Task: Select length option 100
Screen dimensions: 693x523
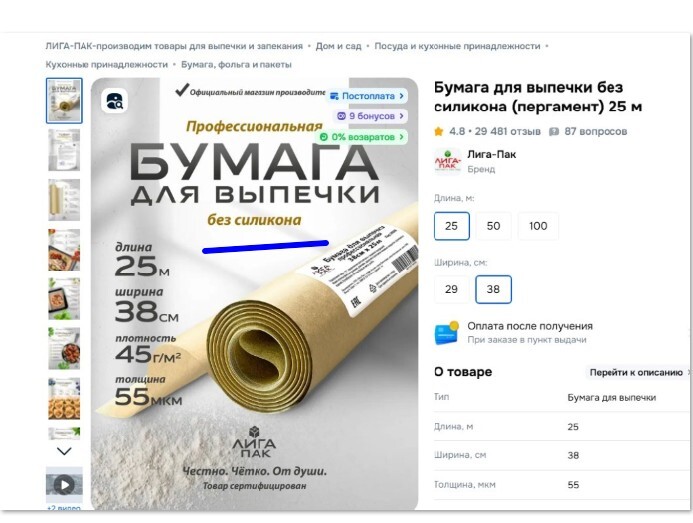Action: click(x=538, y=226)
